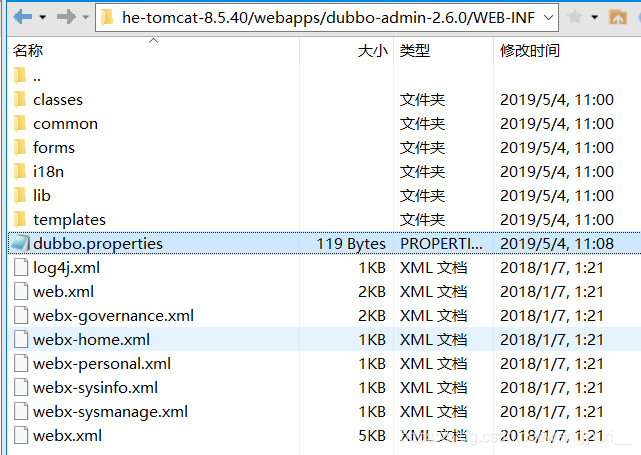Click the folder icon in path field
The width and height of the screenshot is (641, 455).
[108, 18]
